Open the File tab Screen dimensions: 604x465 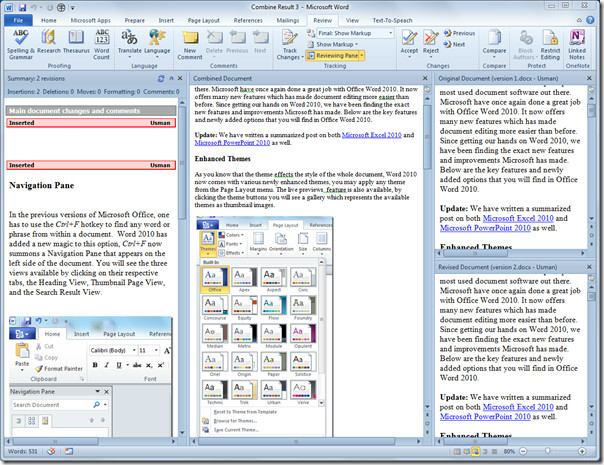(18, 20)
